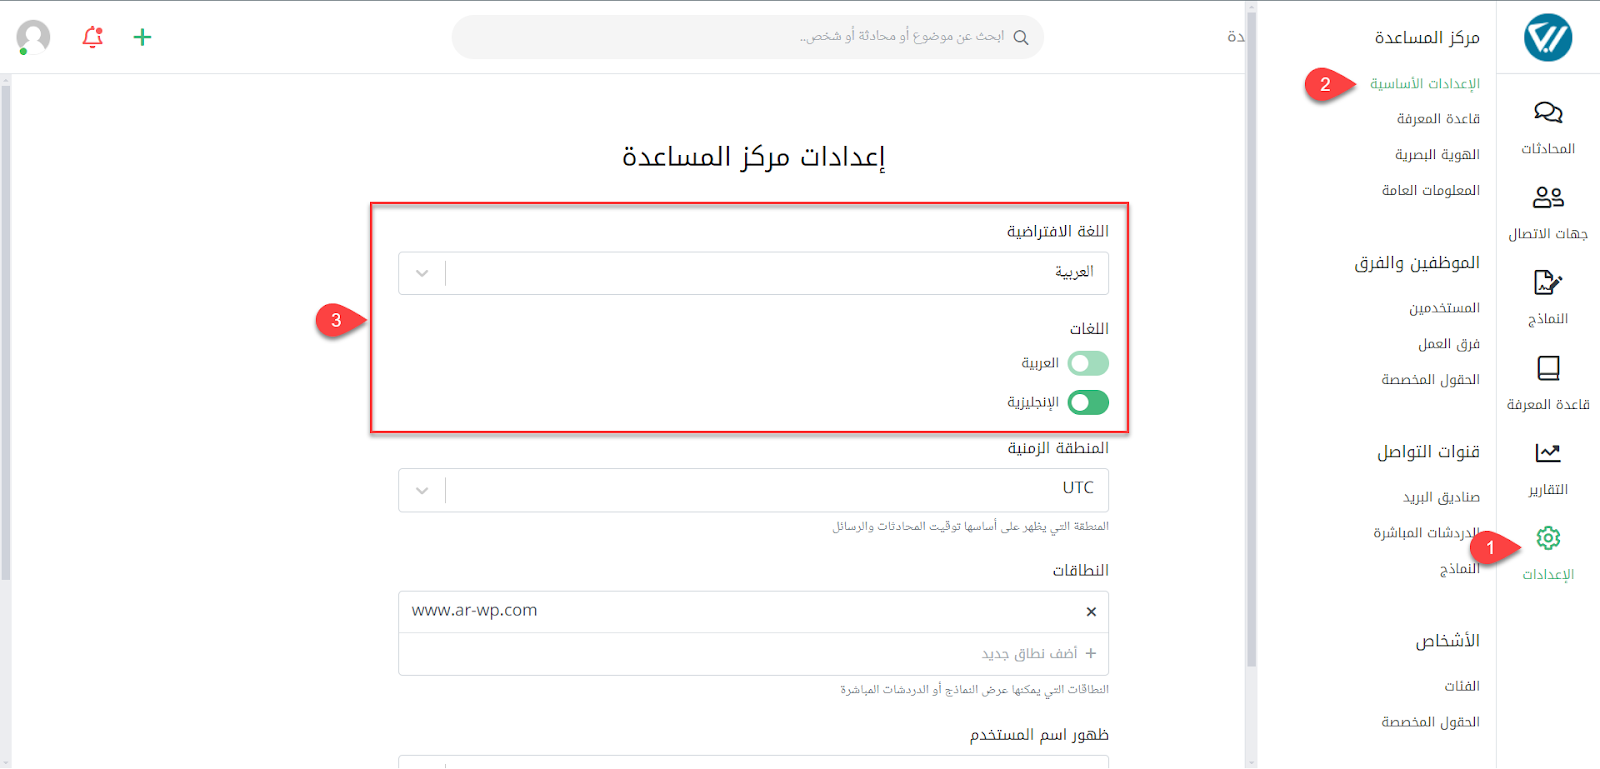Focus the search field for topics or conversations

point(748,37)
